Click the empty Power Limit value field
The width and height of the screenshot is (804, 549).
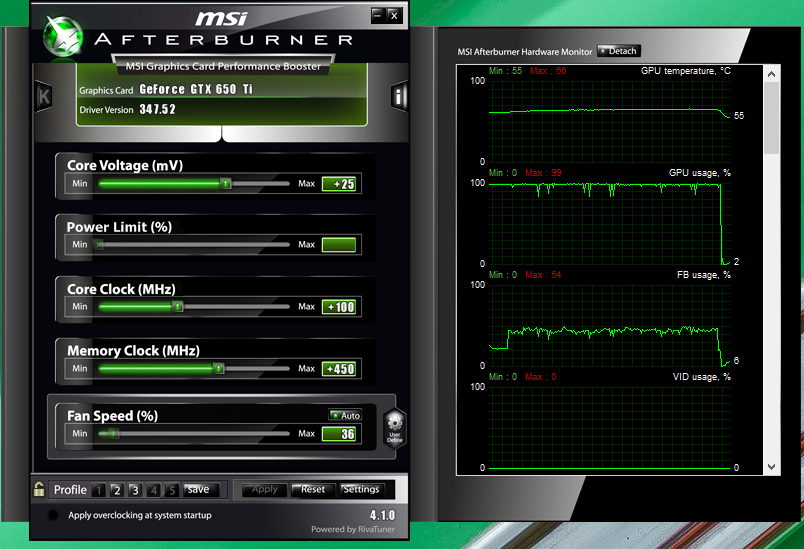pyautogui.click(x=339, y=245)
